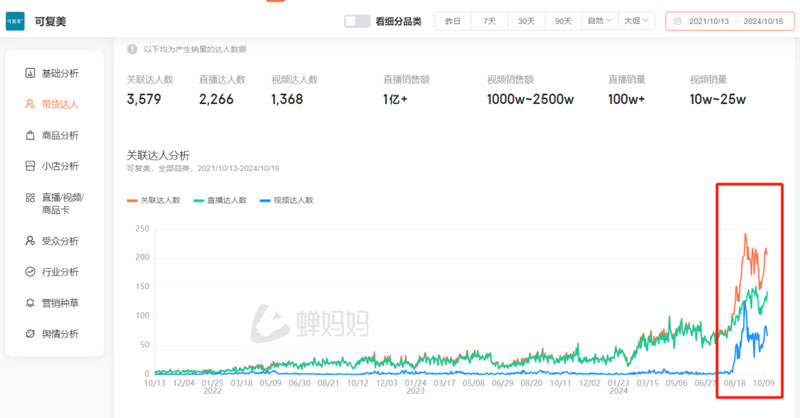Toggle 视频达人数 blue legend series
800x418 pixels.
286,200
